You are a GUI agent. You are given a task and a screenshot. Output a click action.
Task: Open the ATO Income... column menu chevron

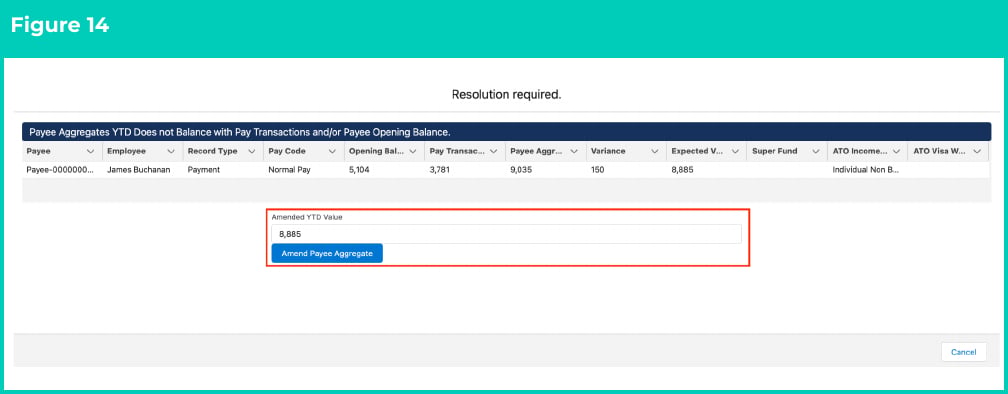pyautogui.click(x=896, y=152)
